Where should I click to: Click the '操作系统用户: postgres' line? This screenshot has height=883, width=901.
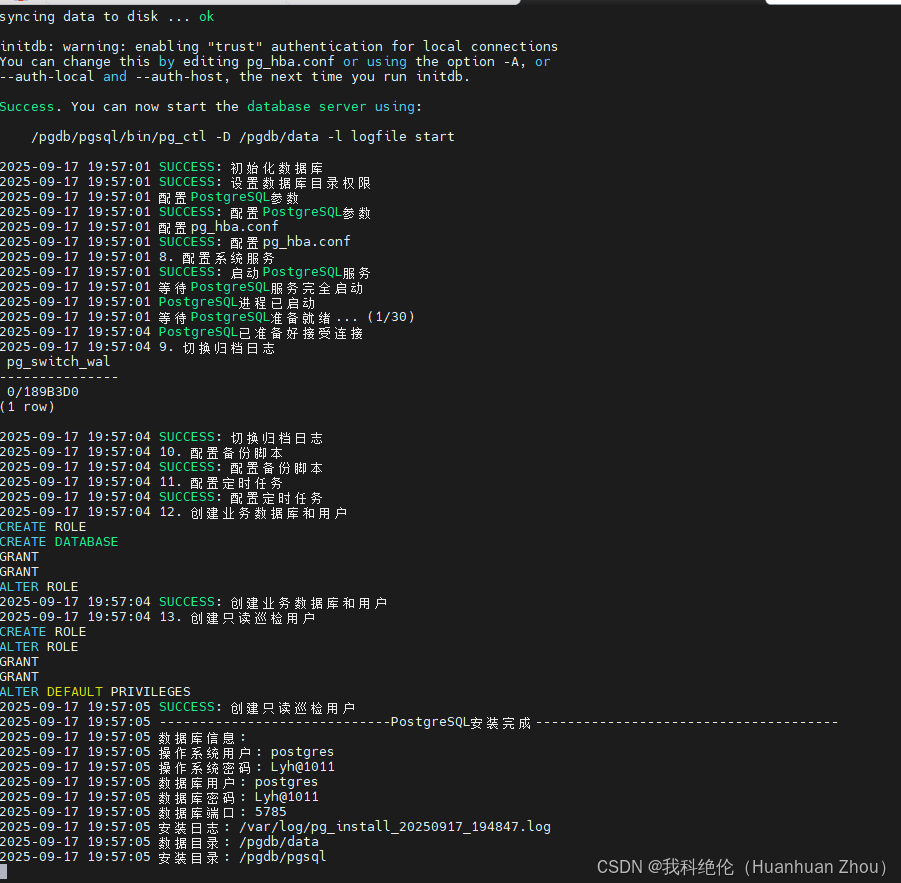pyautogui.click(x=167, y=752)
